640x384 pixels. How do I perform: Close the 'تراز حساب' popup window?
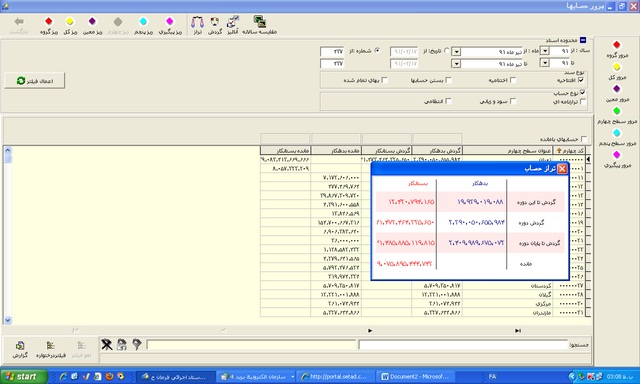(x=562, y=169)
